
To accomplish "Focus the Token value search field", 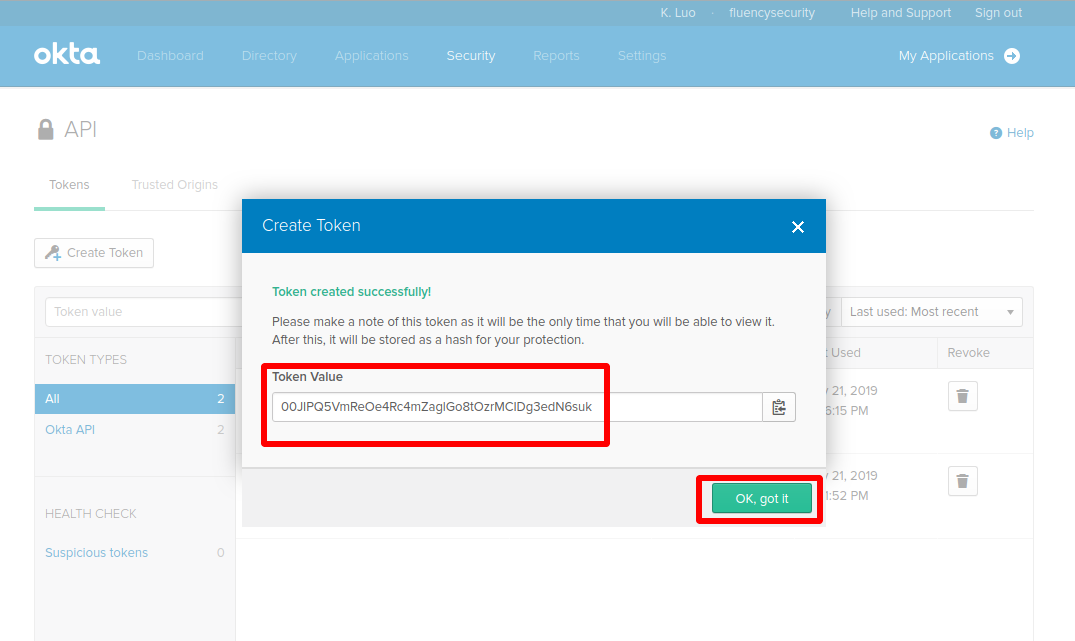I will tap(144, 312).
